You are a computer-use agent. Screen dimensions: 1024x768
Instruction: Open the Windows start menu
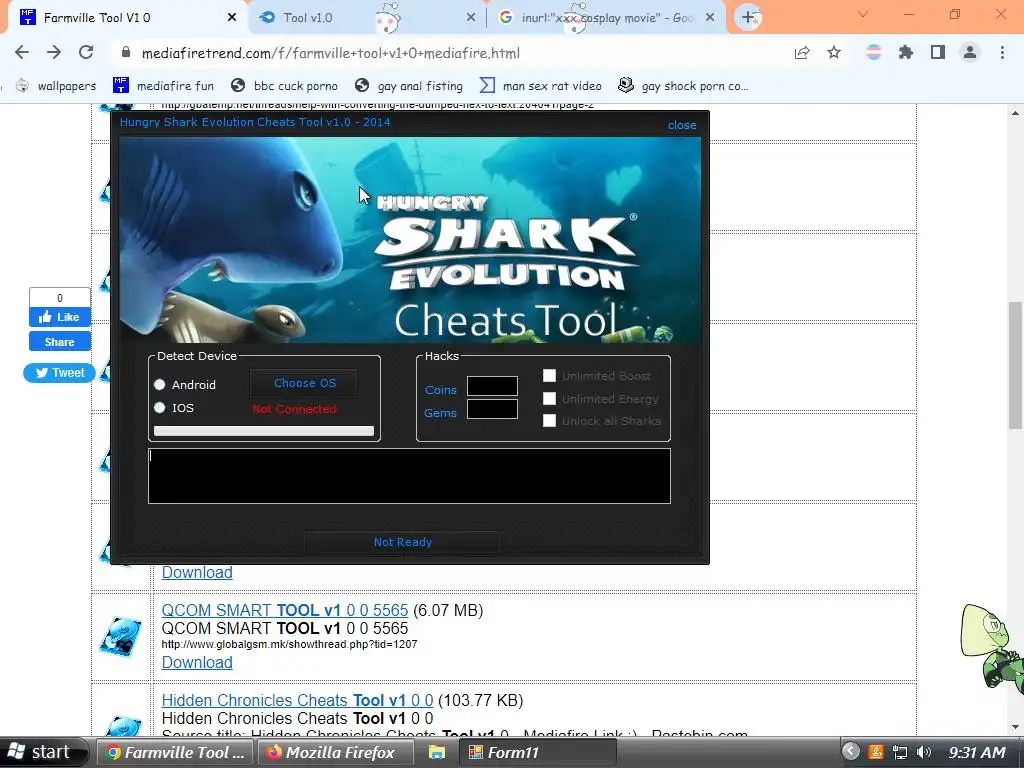[x=42, y=752]
